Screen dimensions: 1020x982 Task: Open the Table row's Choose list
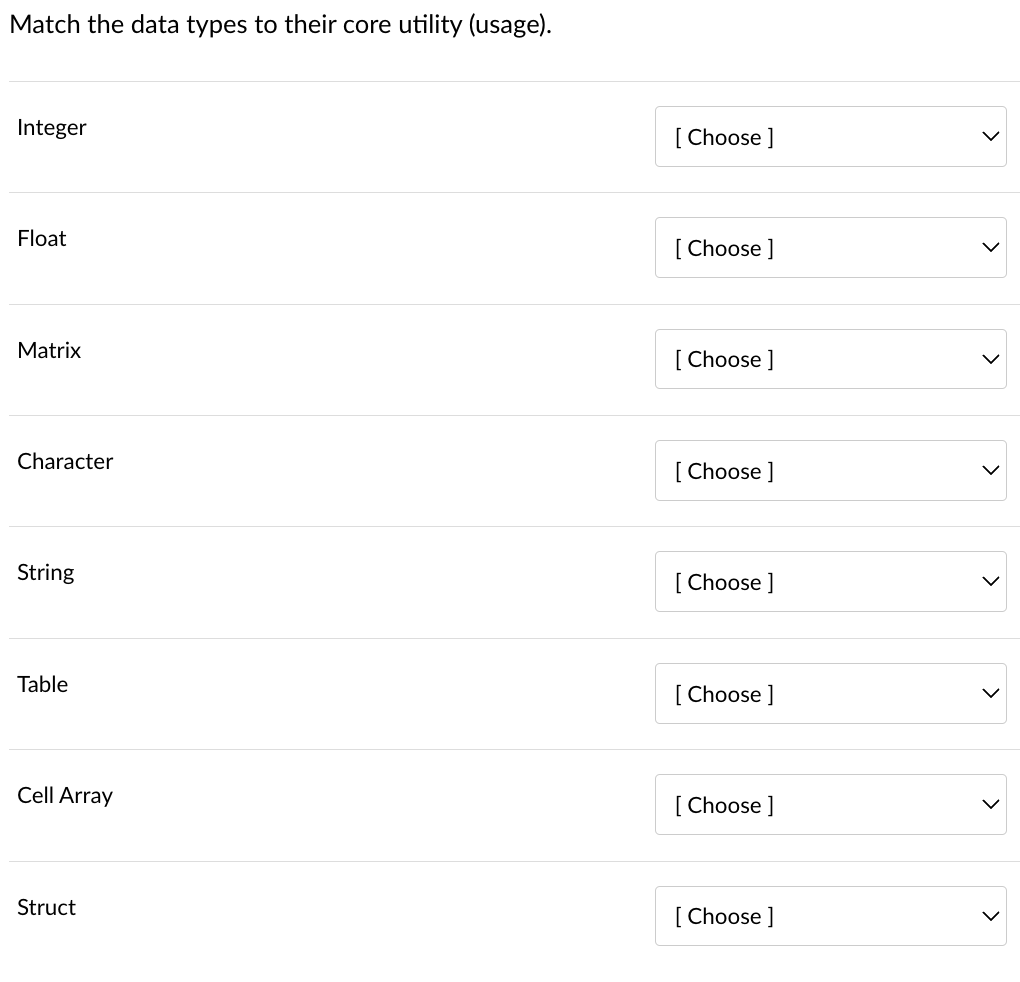click(x=830, y=694)
